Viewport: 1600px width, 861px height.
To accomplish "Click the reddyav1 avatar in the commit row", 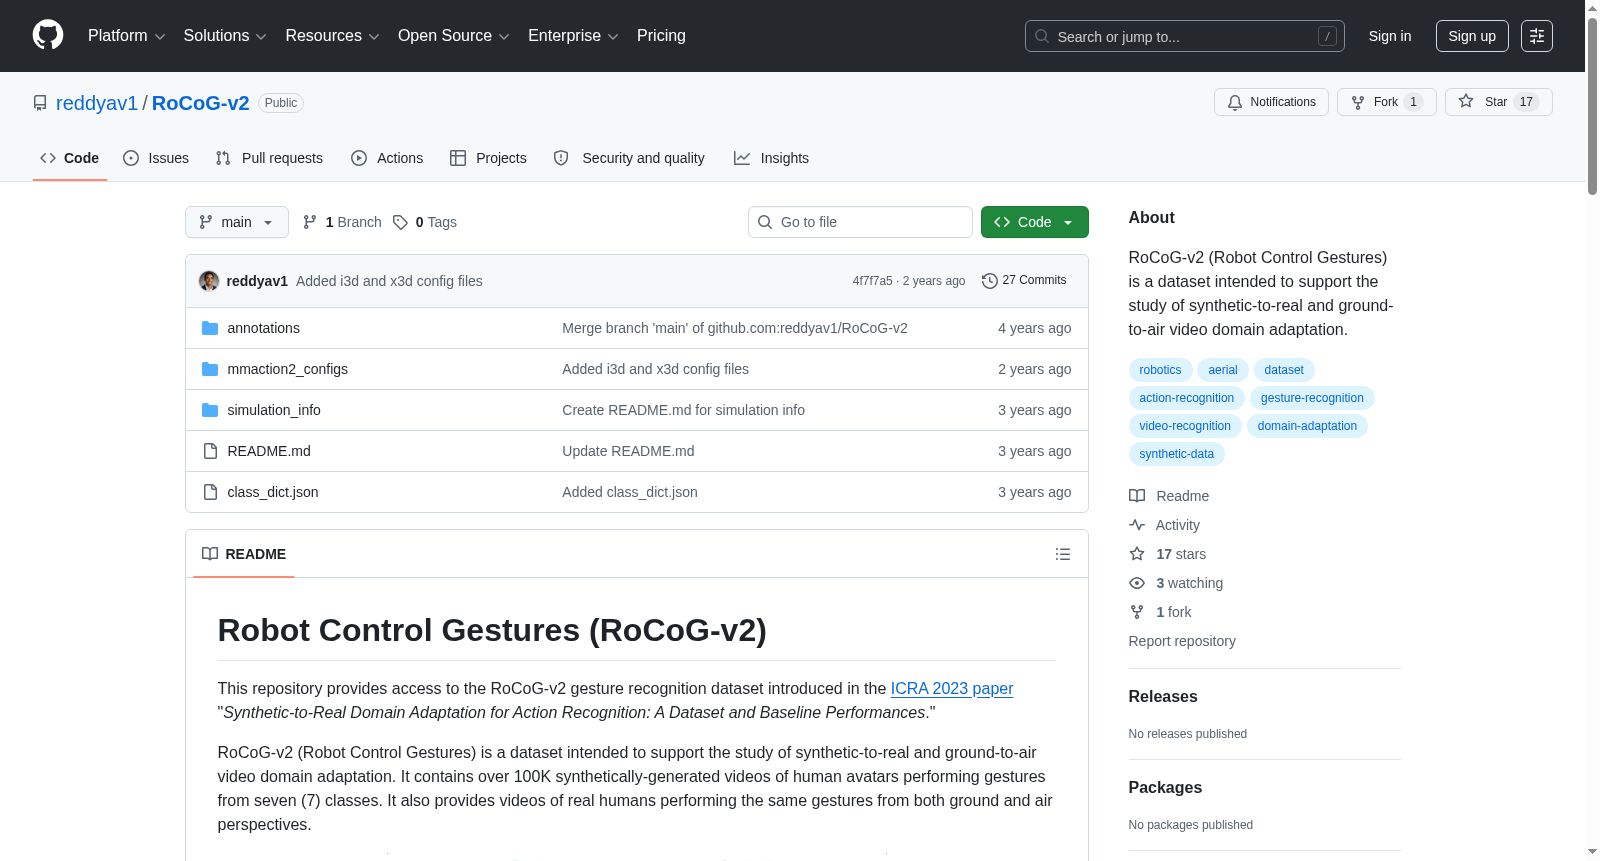I will (209, 281).
